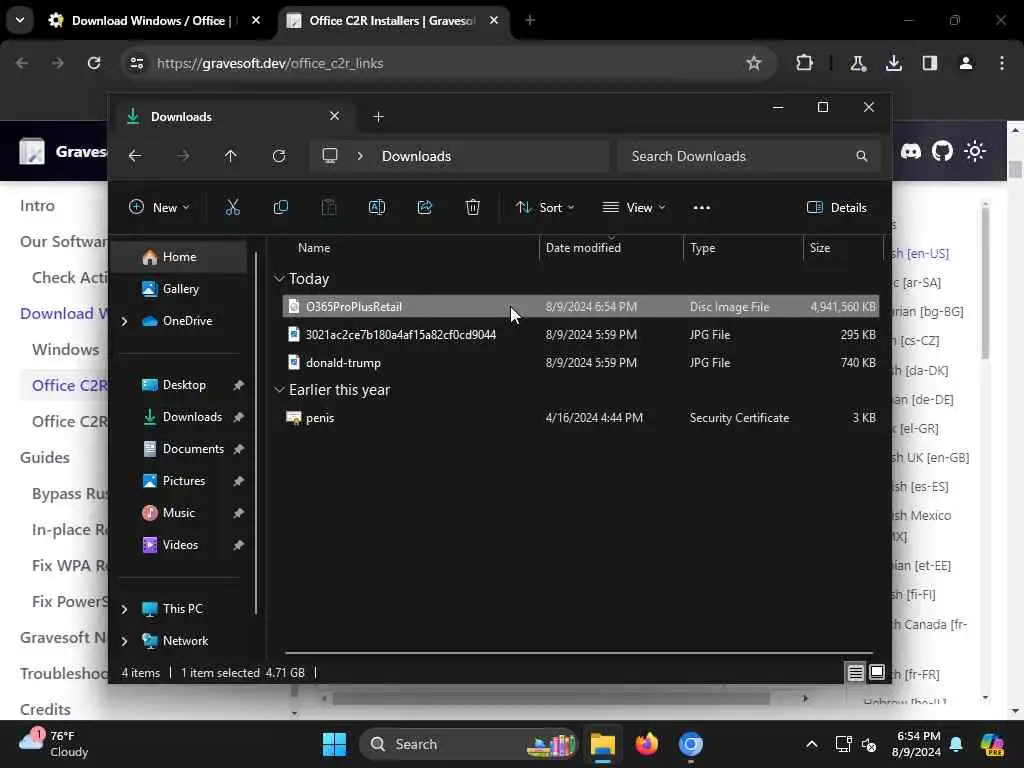Image resolution: width=1024 pixels, height=768 pixels.
Task: Toggle the light/dark theme sun icon
Action: pos(975,152)
